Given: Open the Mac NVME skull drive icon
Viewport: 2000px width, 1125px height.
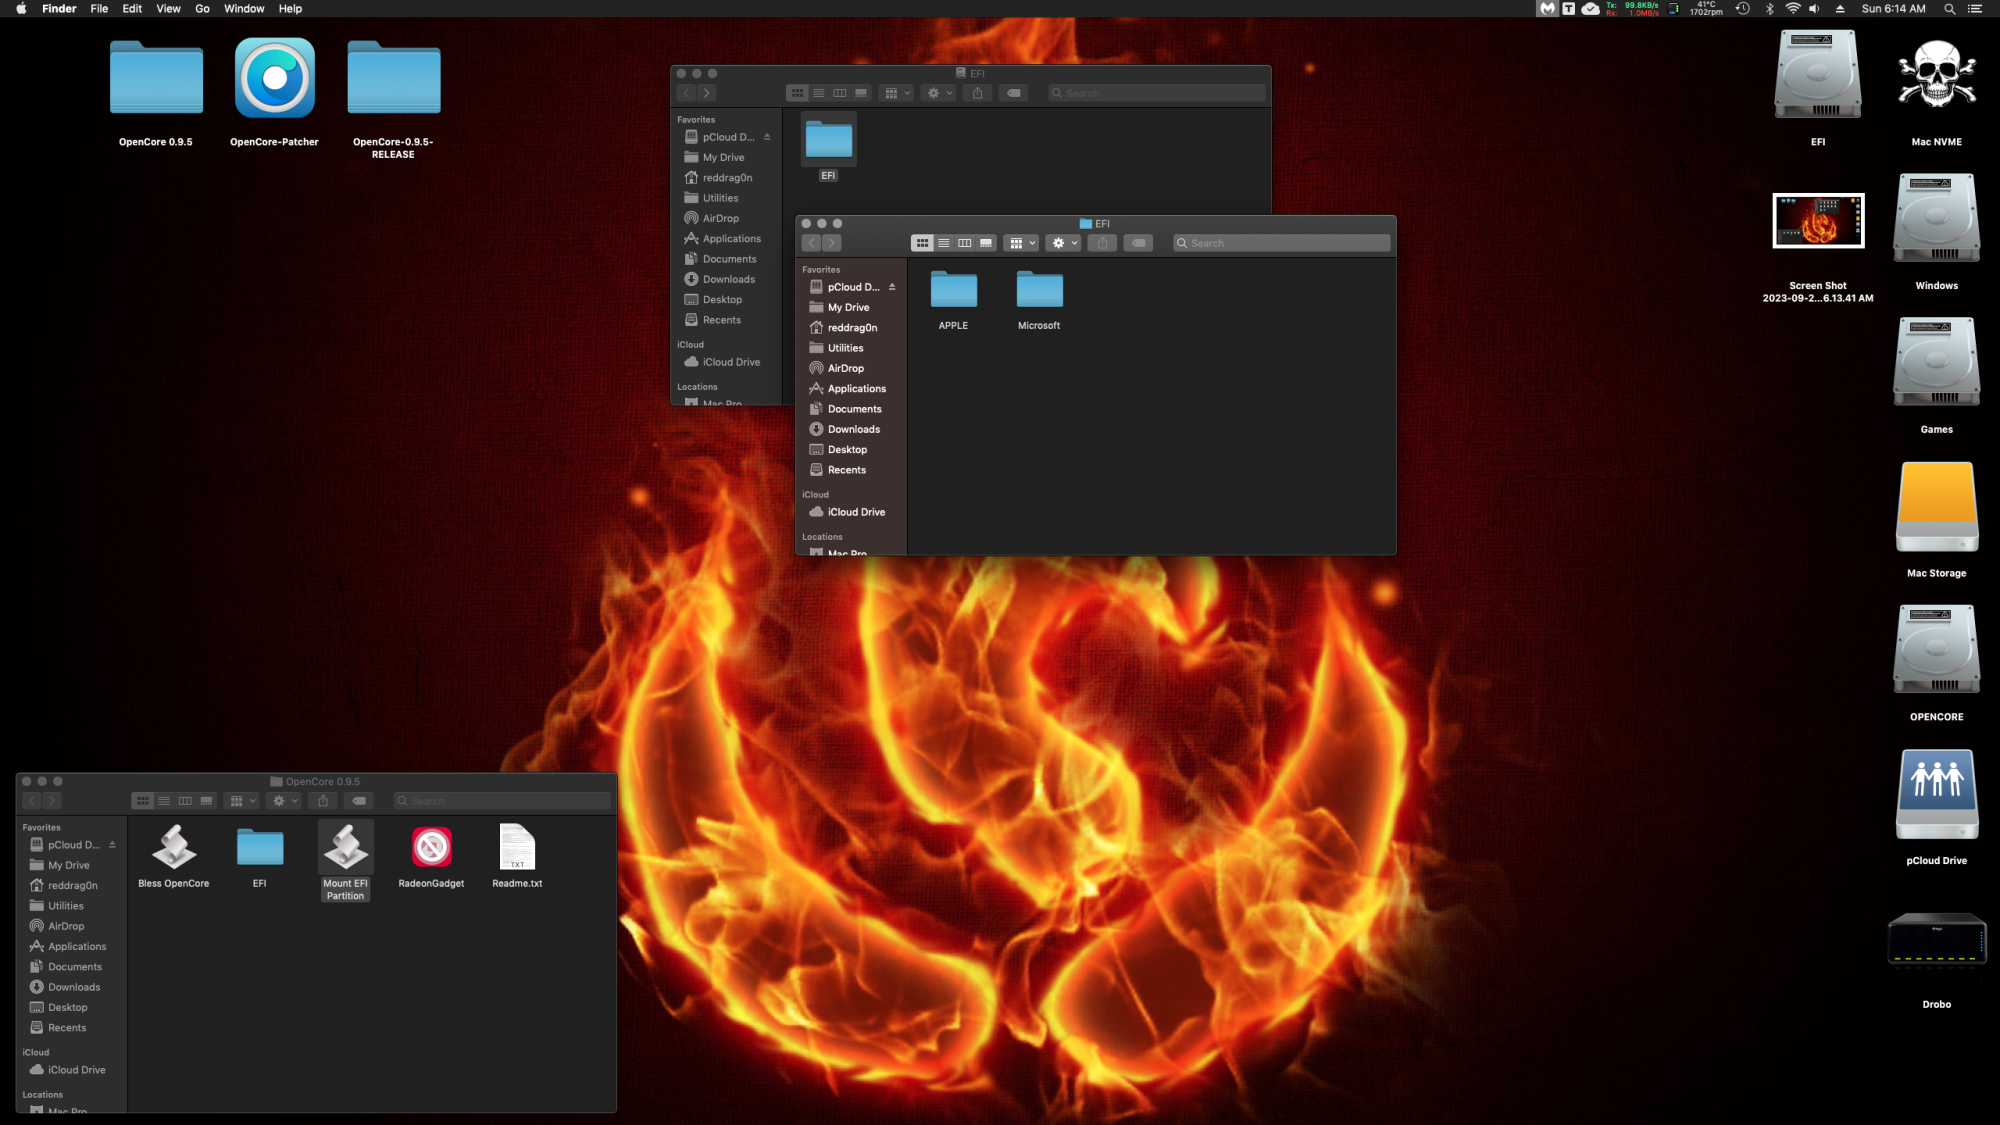Looking at the screenshot, I should click(1936, 76).
